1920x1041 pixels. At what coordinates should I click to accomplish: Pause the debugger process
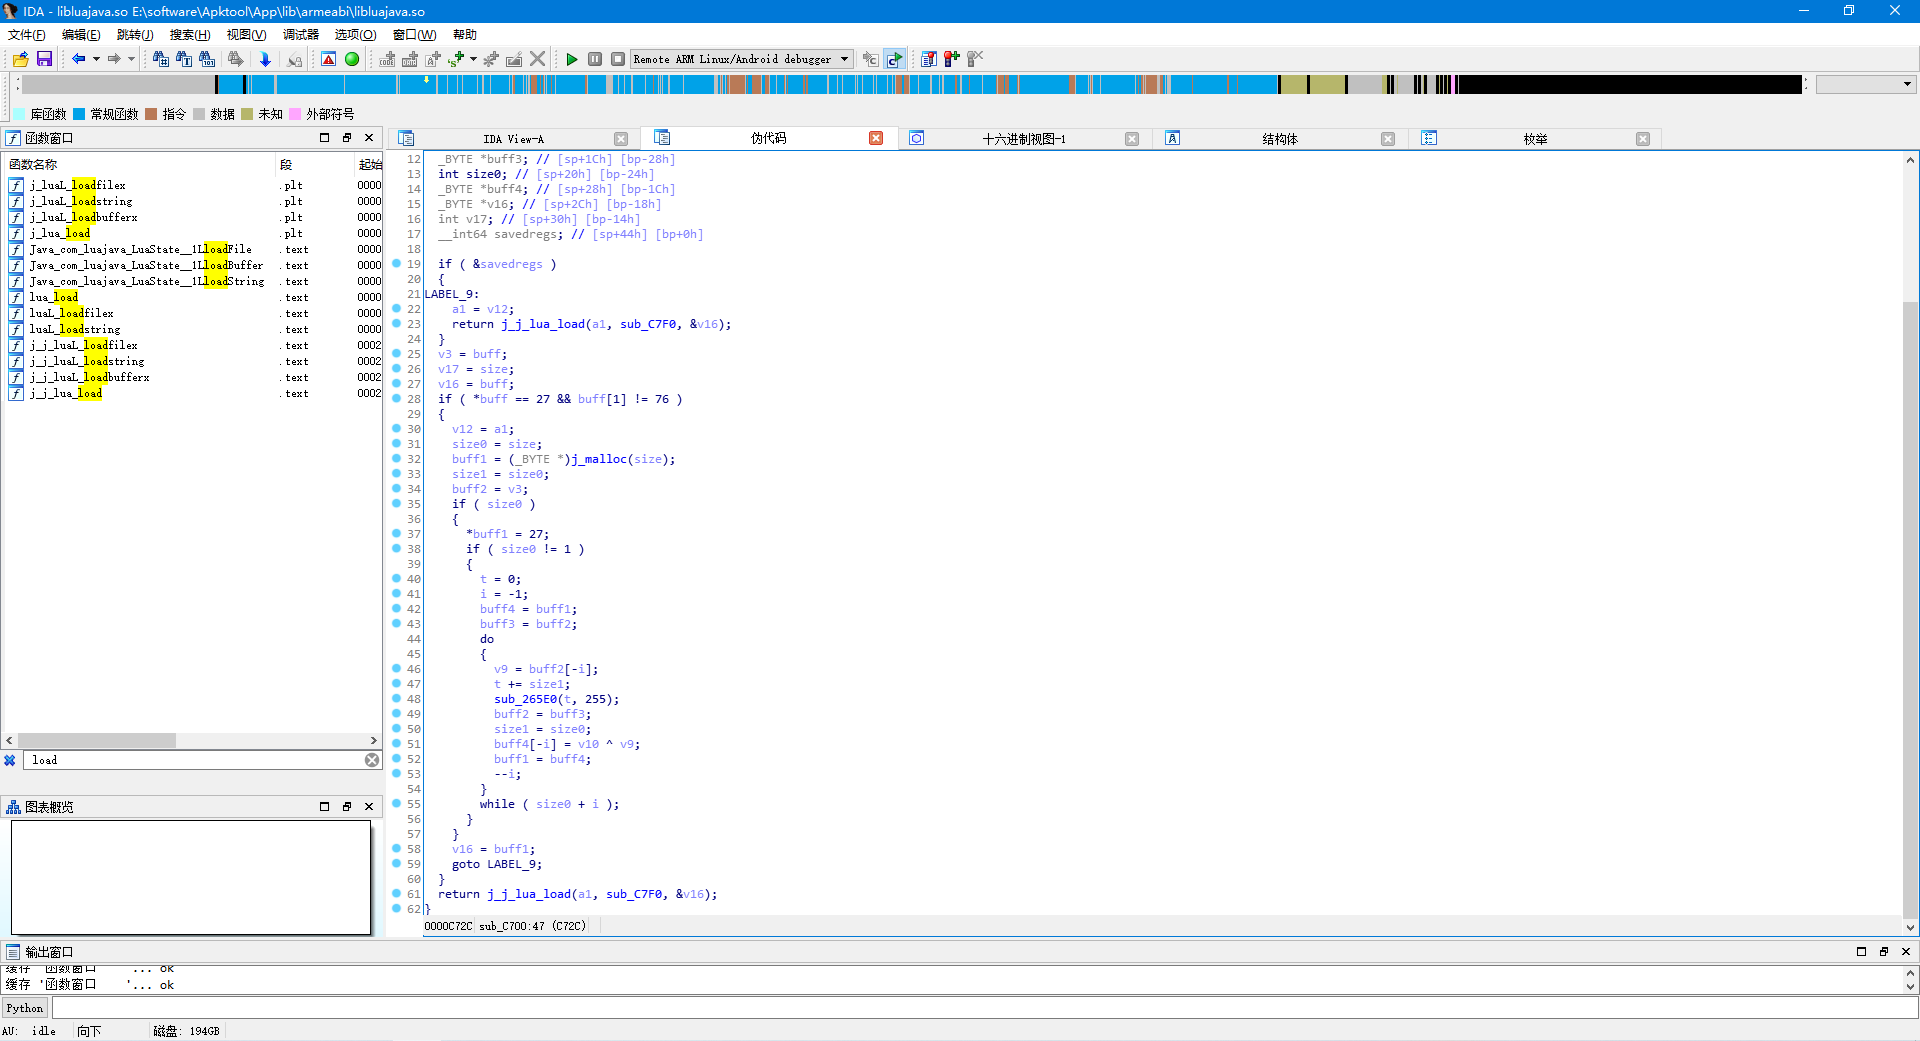595,59
